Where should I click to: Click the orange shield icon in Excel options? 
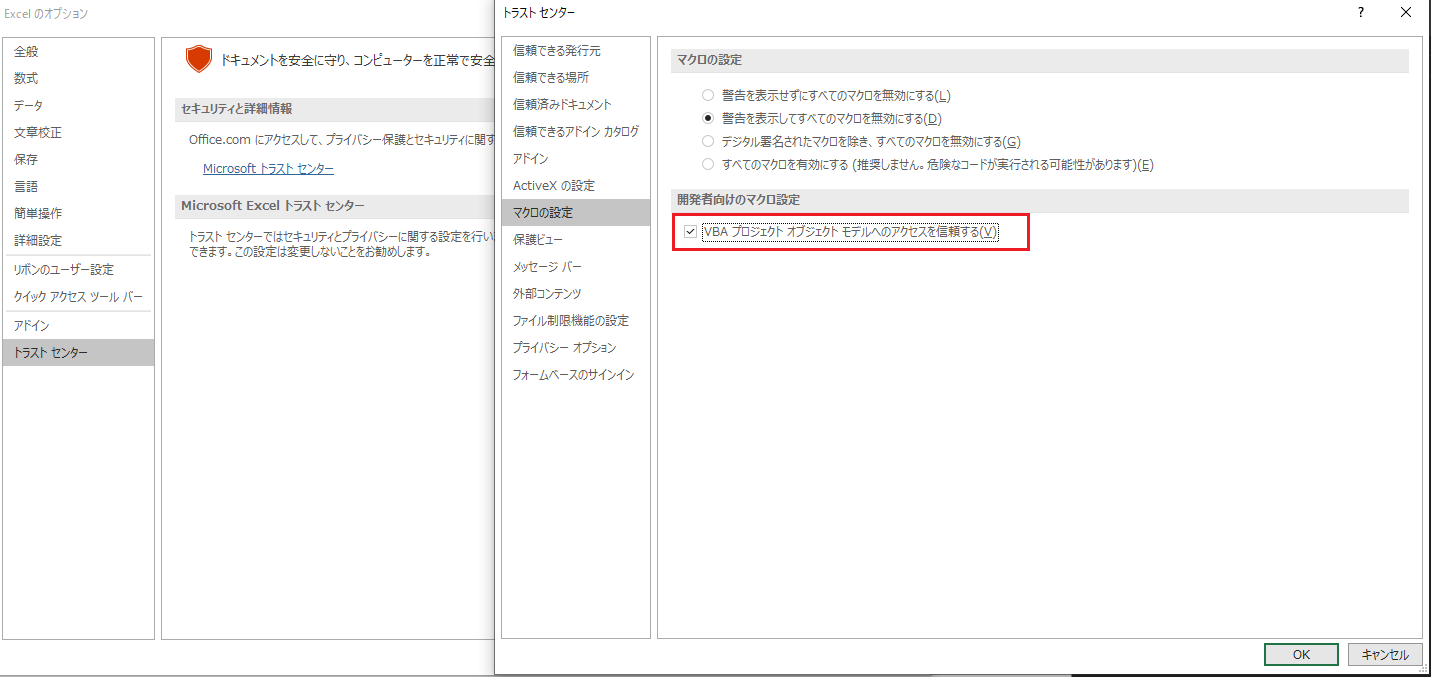pyautogui.click(x=199, y=59)
